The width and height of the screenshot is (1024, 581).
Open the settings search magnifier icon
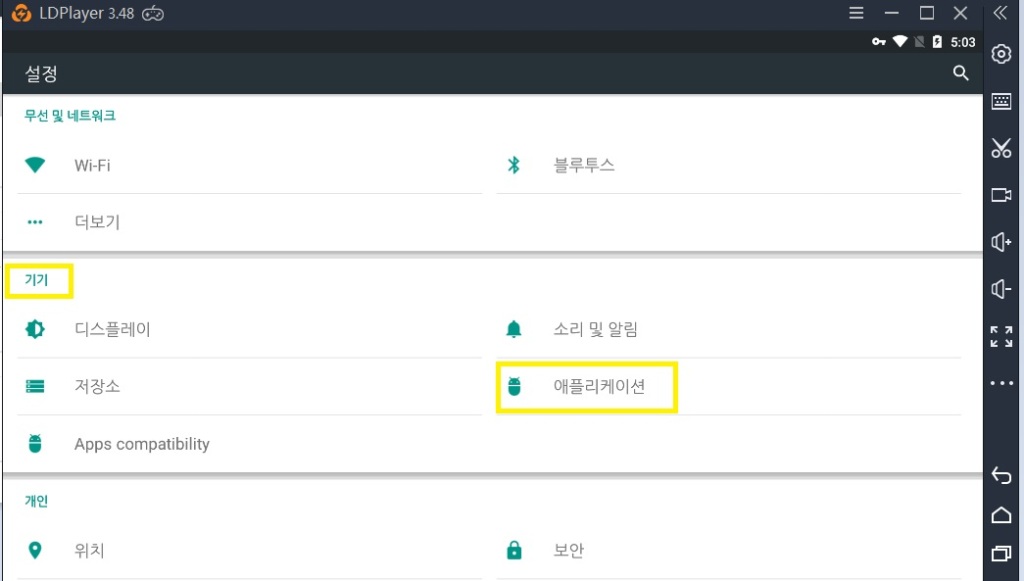point(960,72)
